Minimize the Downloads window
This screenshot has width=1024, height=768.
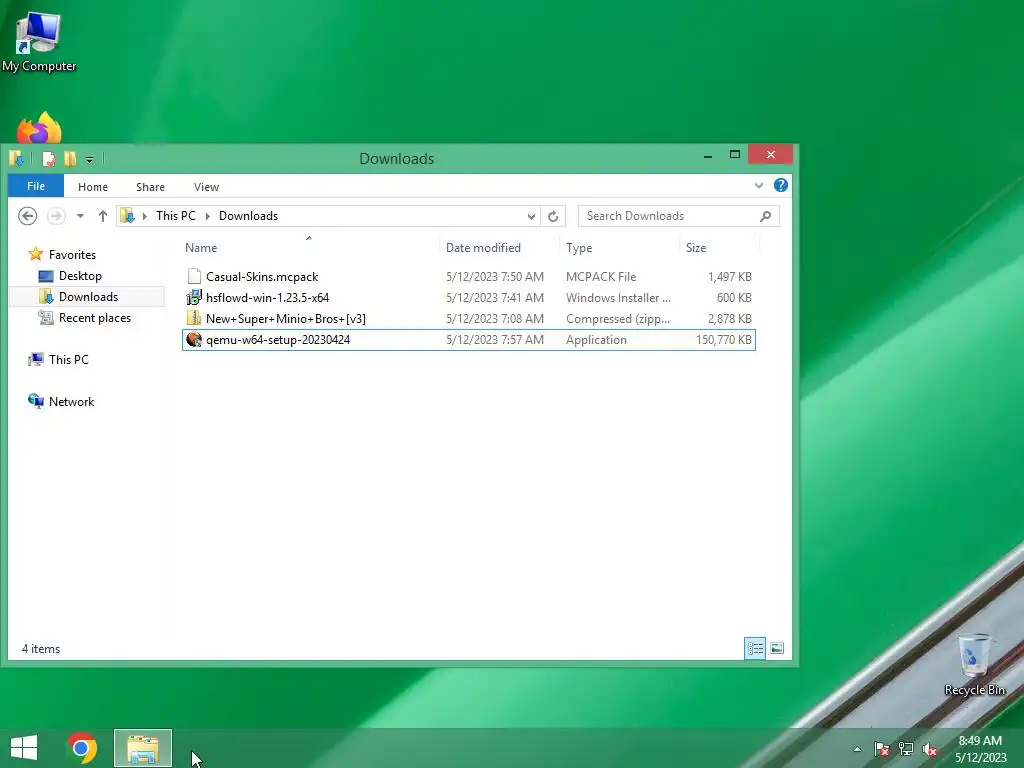click(x=708, y=155)
